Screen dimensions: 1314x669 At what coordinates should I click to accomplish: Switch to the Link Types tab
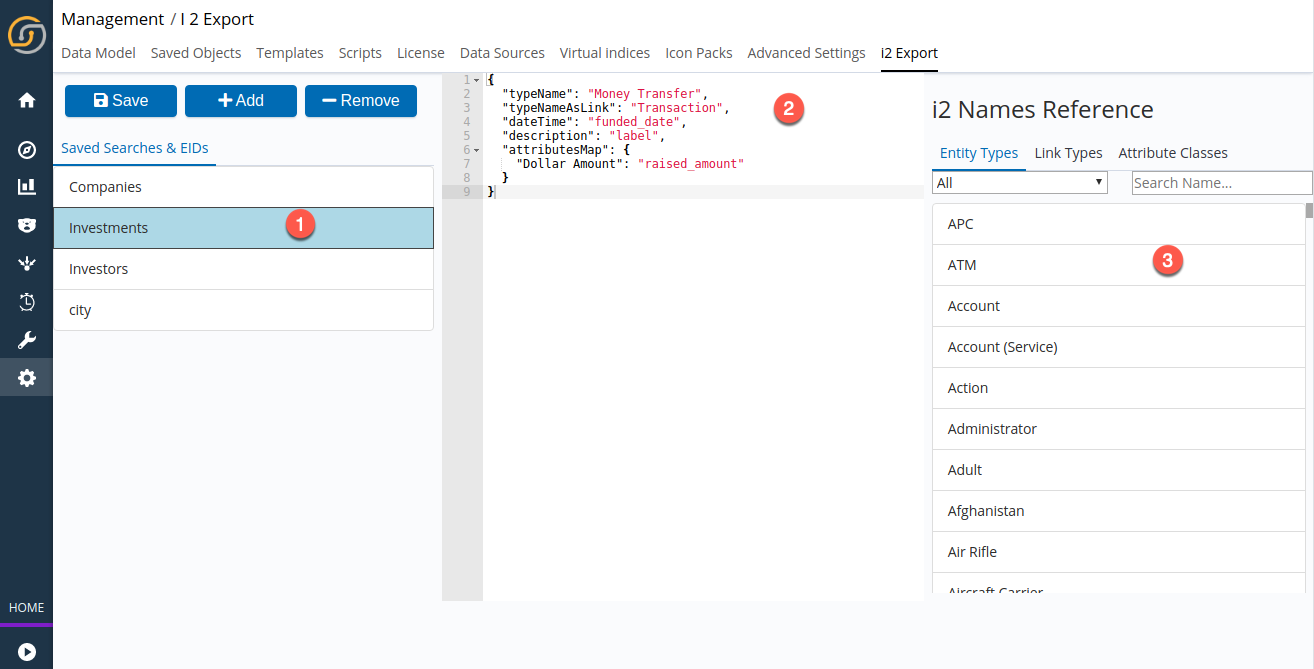pyautogui.click(x=1068, y=153)
